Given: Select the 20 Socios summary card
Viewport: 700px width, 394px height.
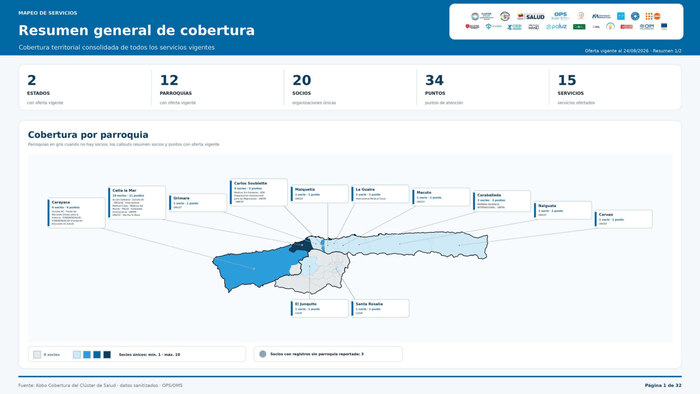Looking at the screenshot, I should [x=350, y=87].
